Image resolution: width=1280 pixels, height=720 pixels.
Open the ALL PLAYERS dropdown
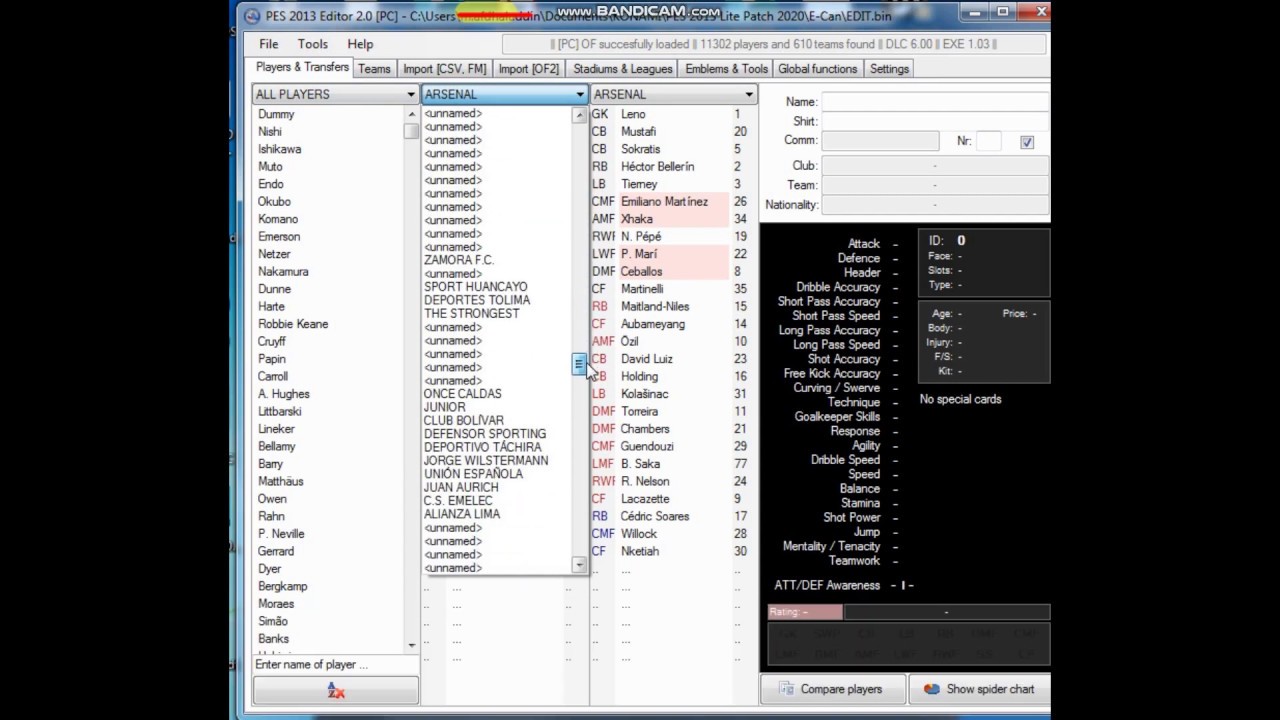click(x=335, y=94)
